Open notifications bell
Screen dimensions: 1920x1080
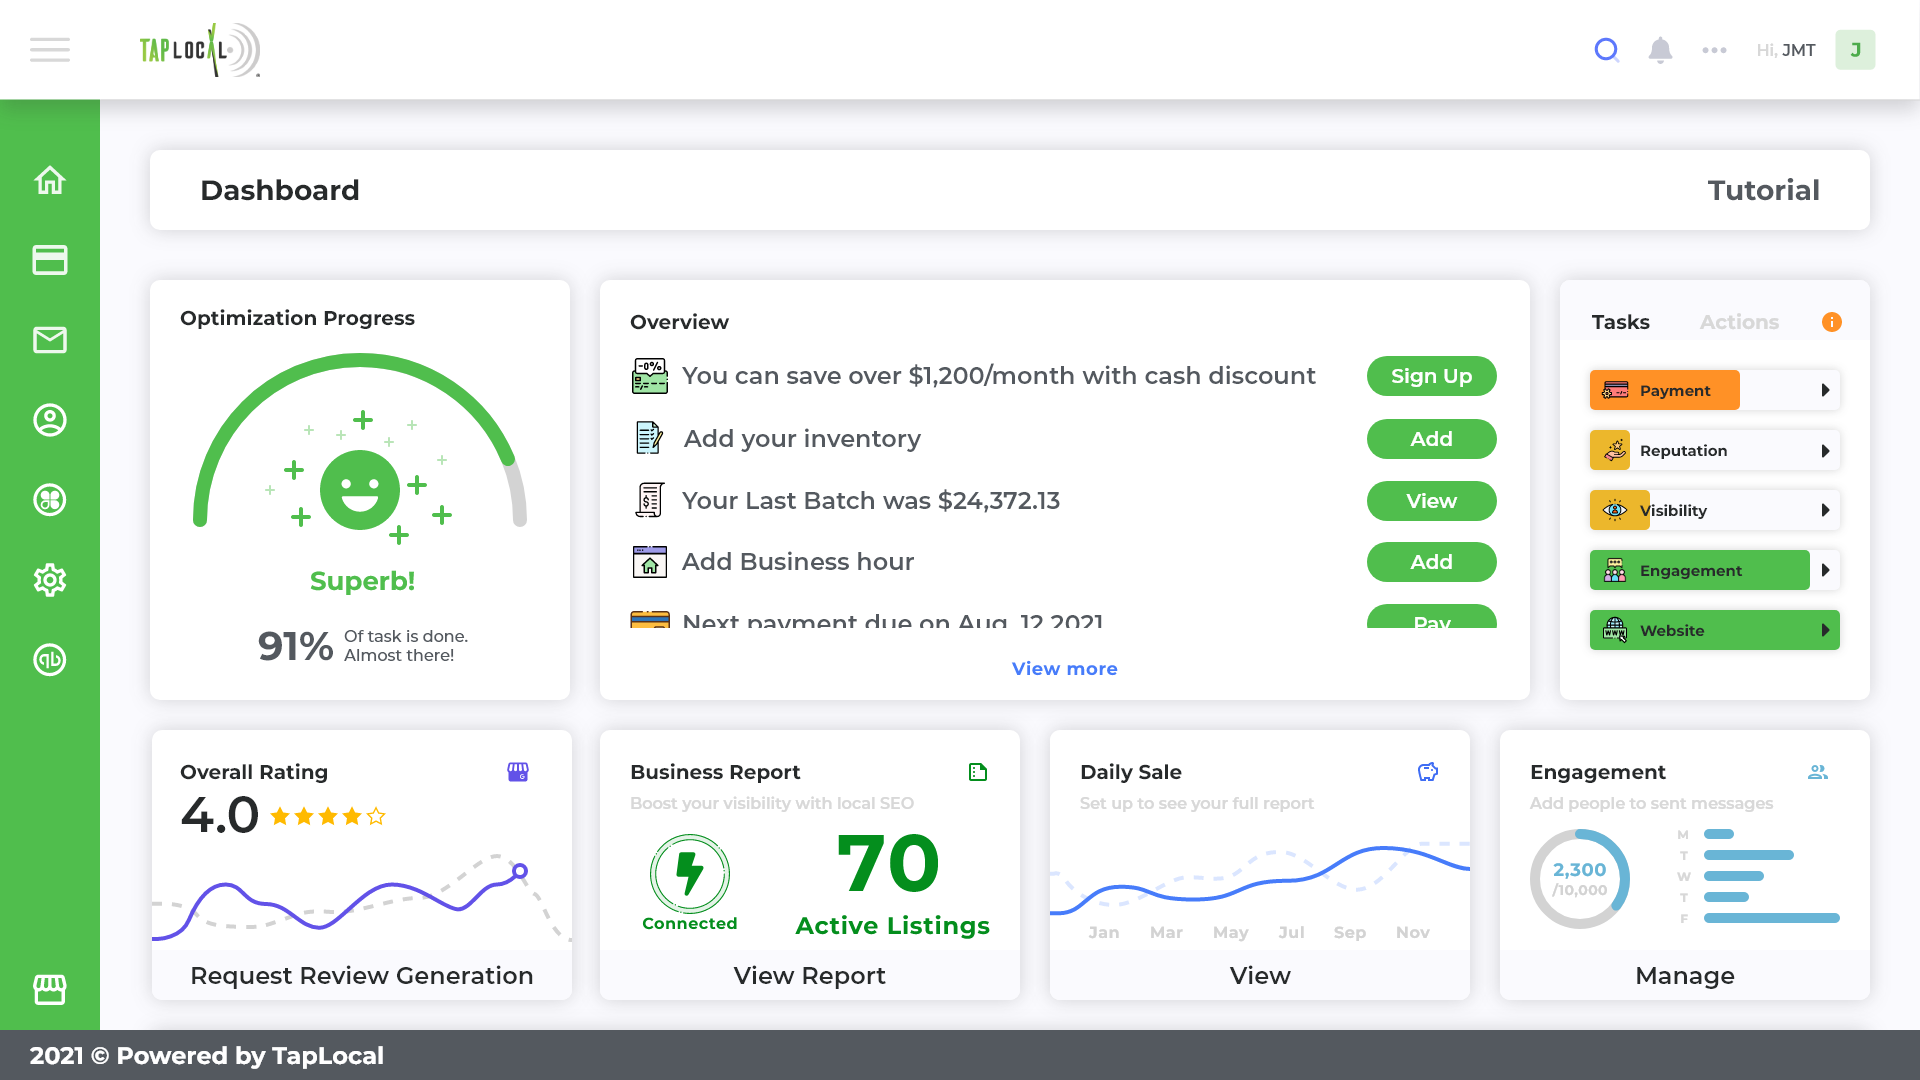click(x=1660, y=50)
